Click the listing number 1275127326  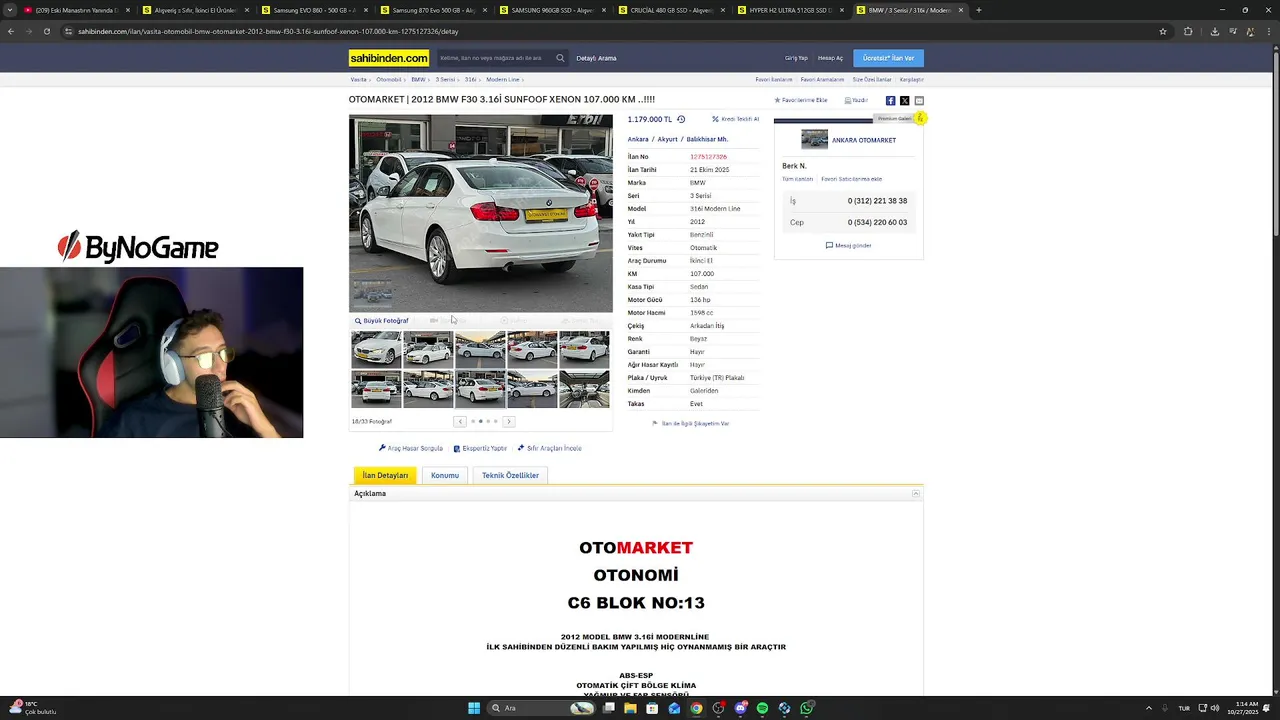coord(708,157)
